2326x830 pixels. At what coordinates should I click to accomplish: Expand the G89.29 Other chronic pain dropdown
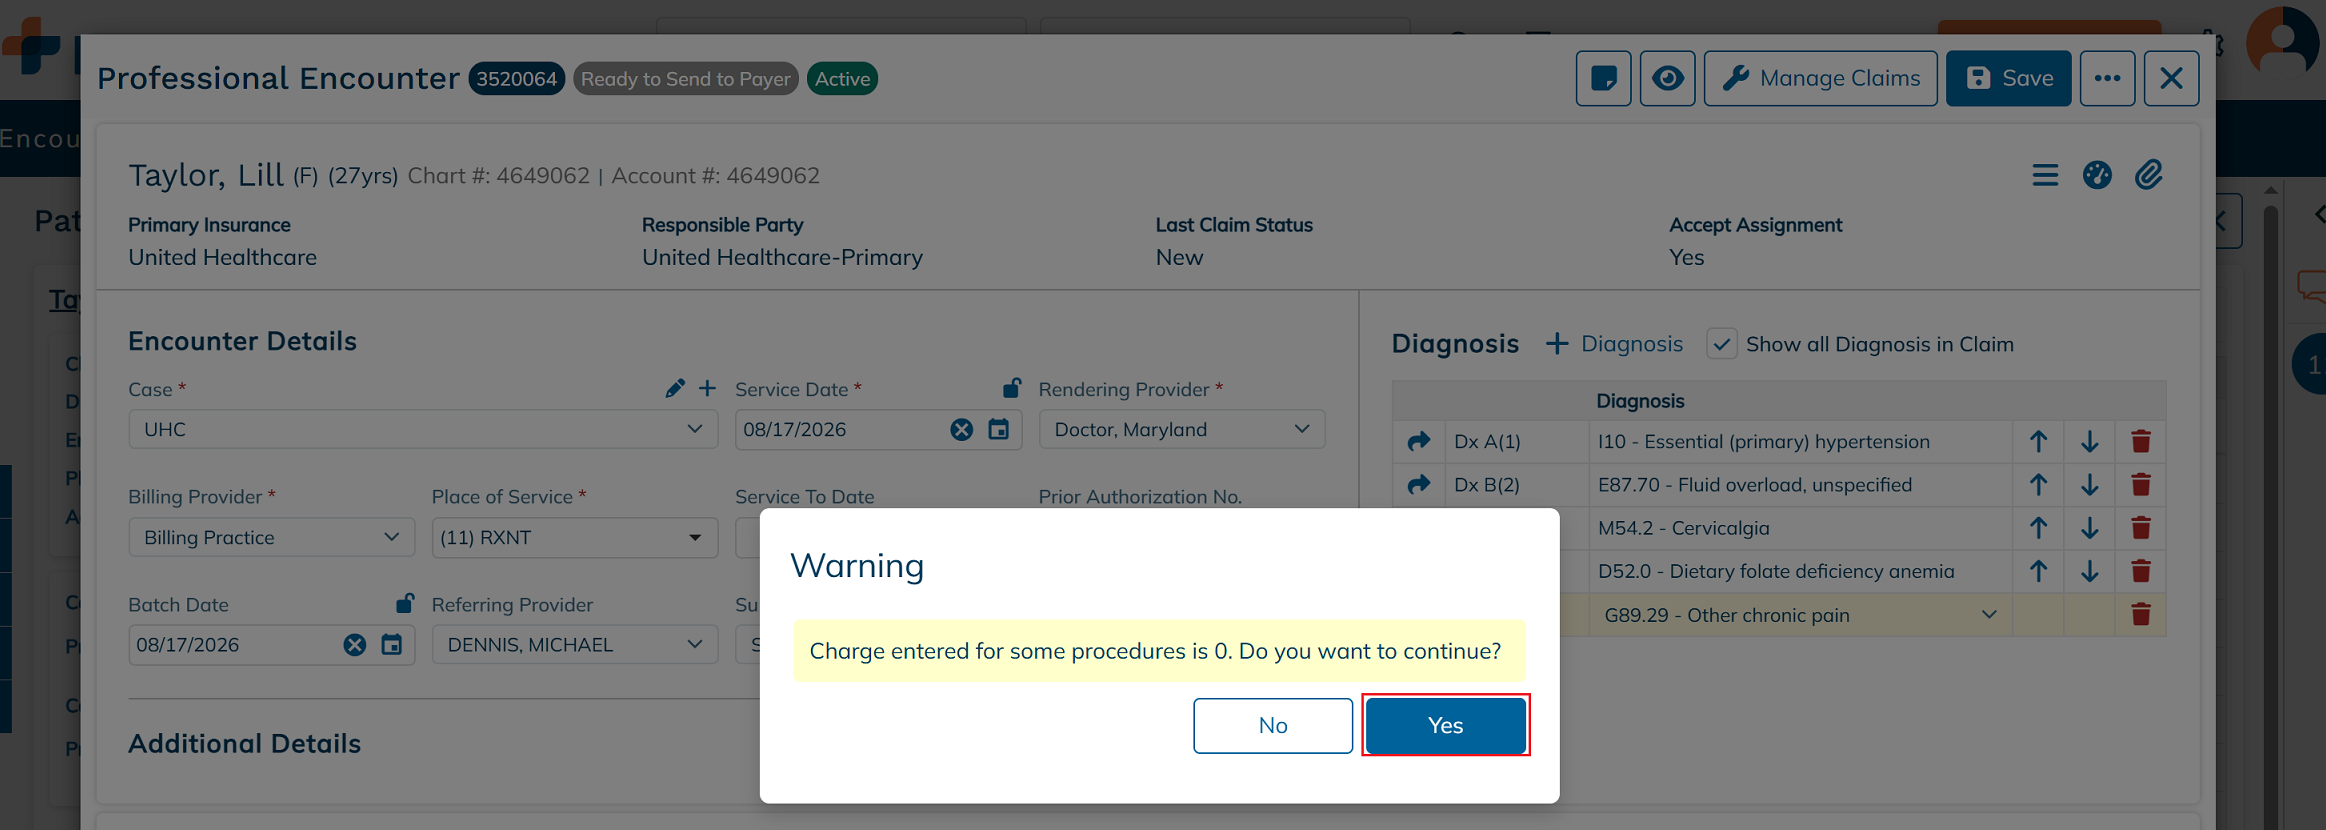point(1988,615)
